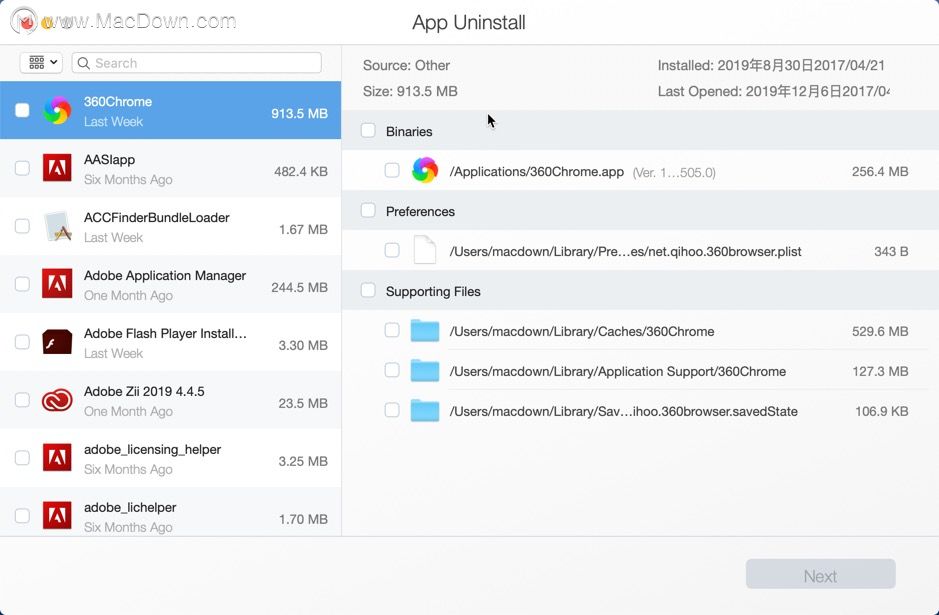Click the Adobe Zii 2019 Creative Cloud icon

[x=57, y=400]
